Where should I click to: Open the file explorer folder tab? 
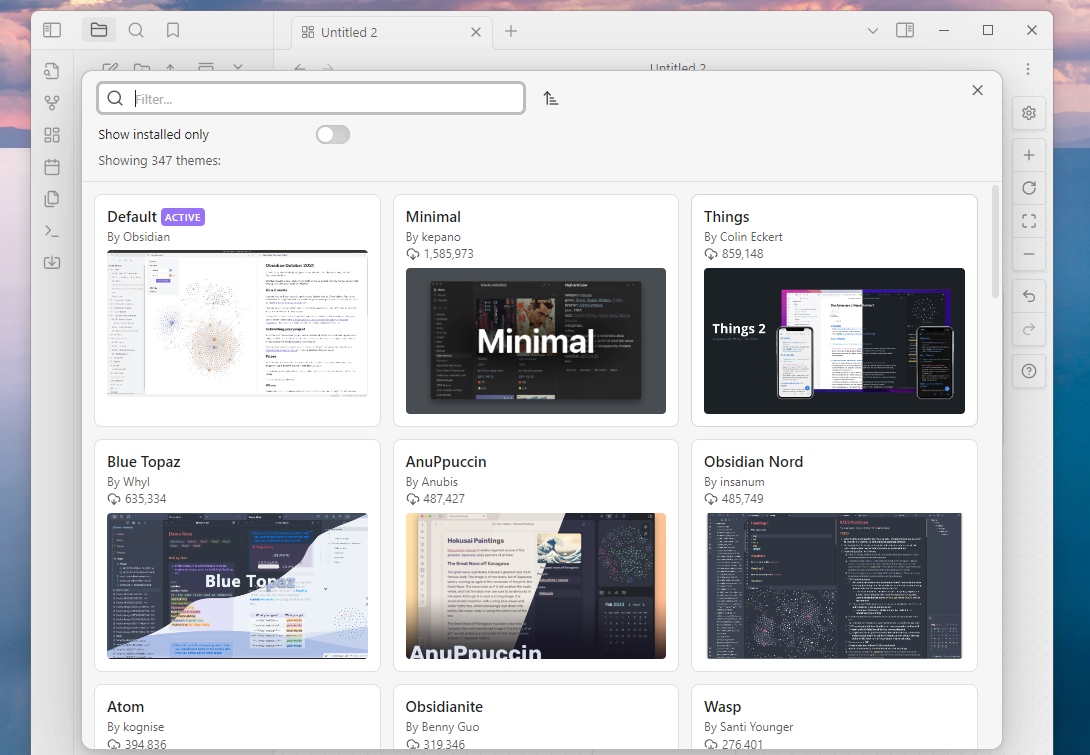[99, 30]
